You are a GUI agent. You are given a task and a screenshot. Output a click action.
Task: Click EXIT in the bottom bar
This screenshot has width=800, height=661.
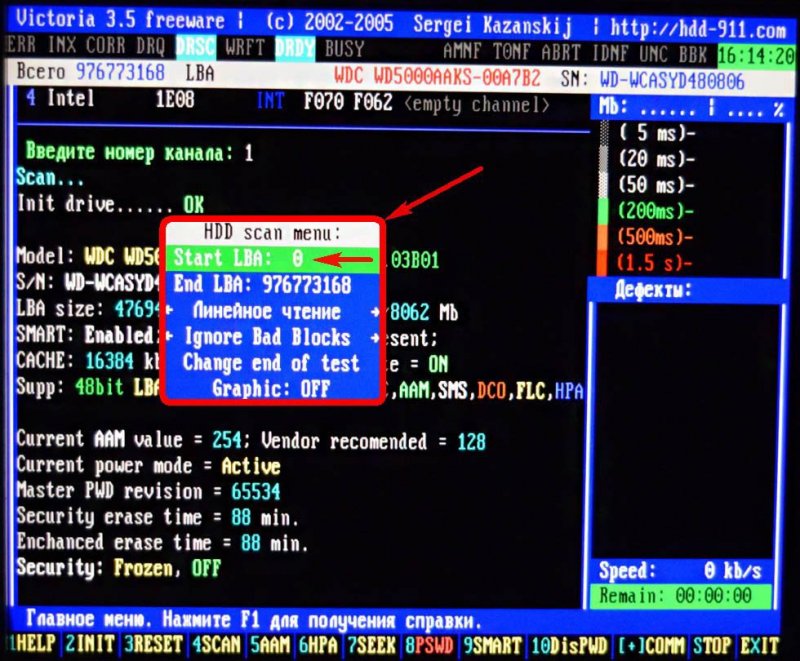pos(760,646)
